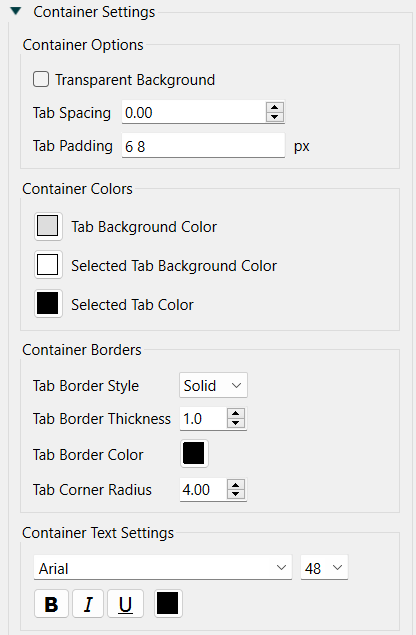The image size is (416, 635).
Task: Open the Arial font family dropdown
Action: coord(163,568)
